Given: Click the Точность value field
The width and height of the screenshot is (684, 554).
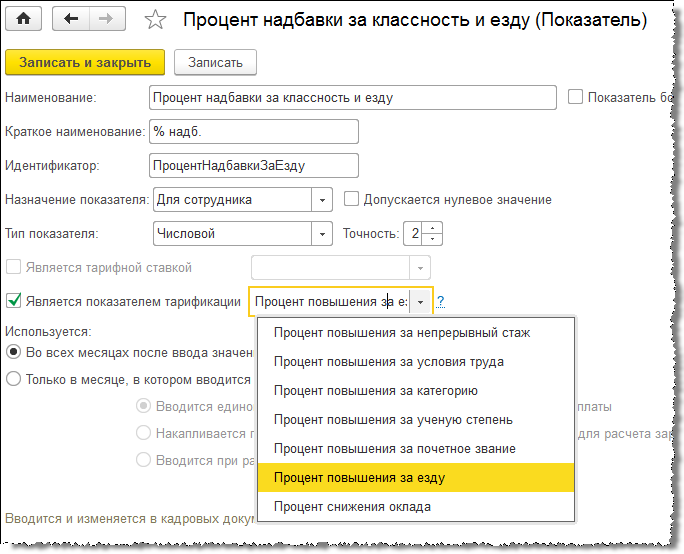Looking at the screenshot, I should (413, 234).
